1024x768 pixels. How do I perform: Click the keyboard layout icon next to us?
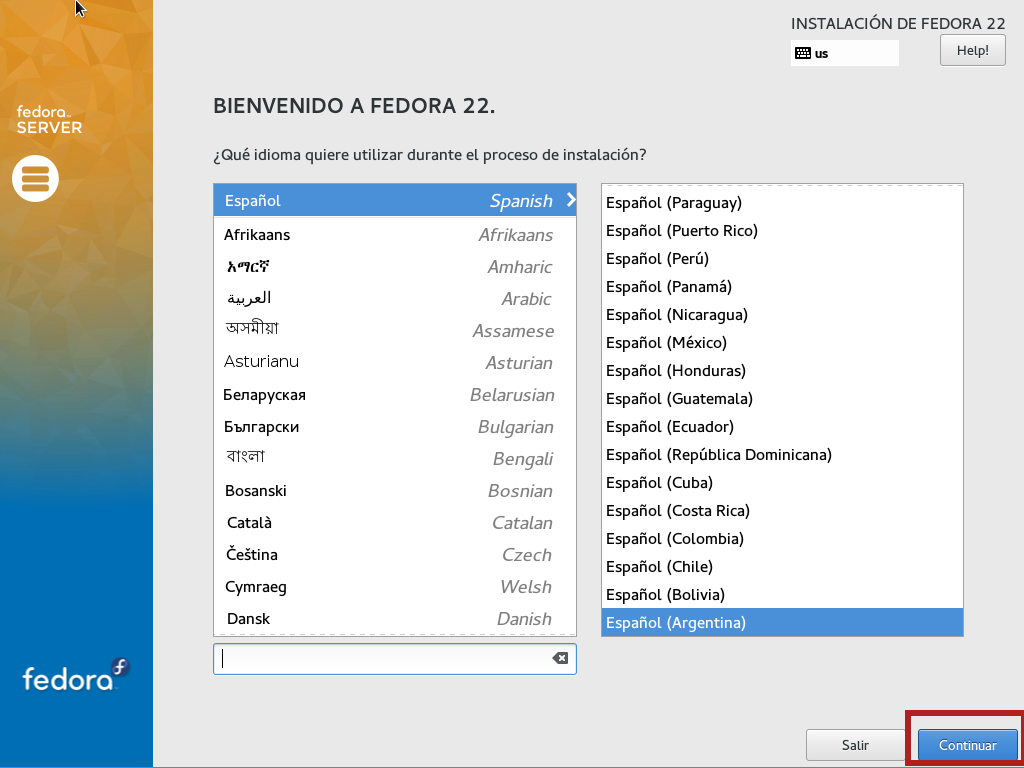(x=803, y=53)
